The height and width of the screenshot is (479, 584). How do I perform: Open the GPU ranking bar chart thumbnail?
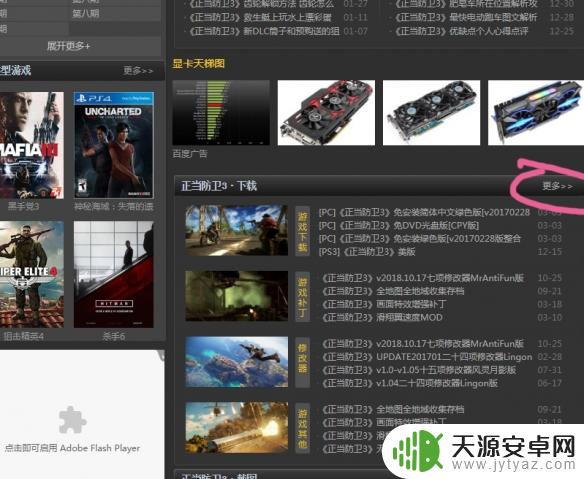(221, 112)
